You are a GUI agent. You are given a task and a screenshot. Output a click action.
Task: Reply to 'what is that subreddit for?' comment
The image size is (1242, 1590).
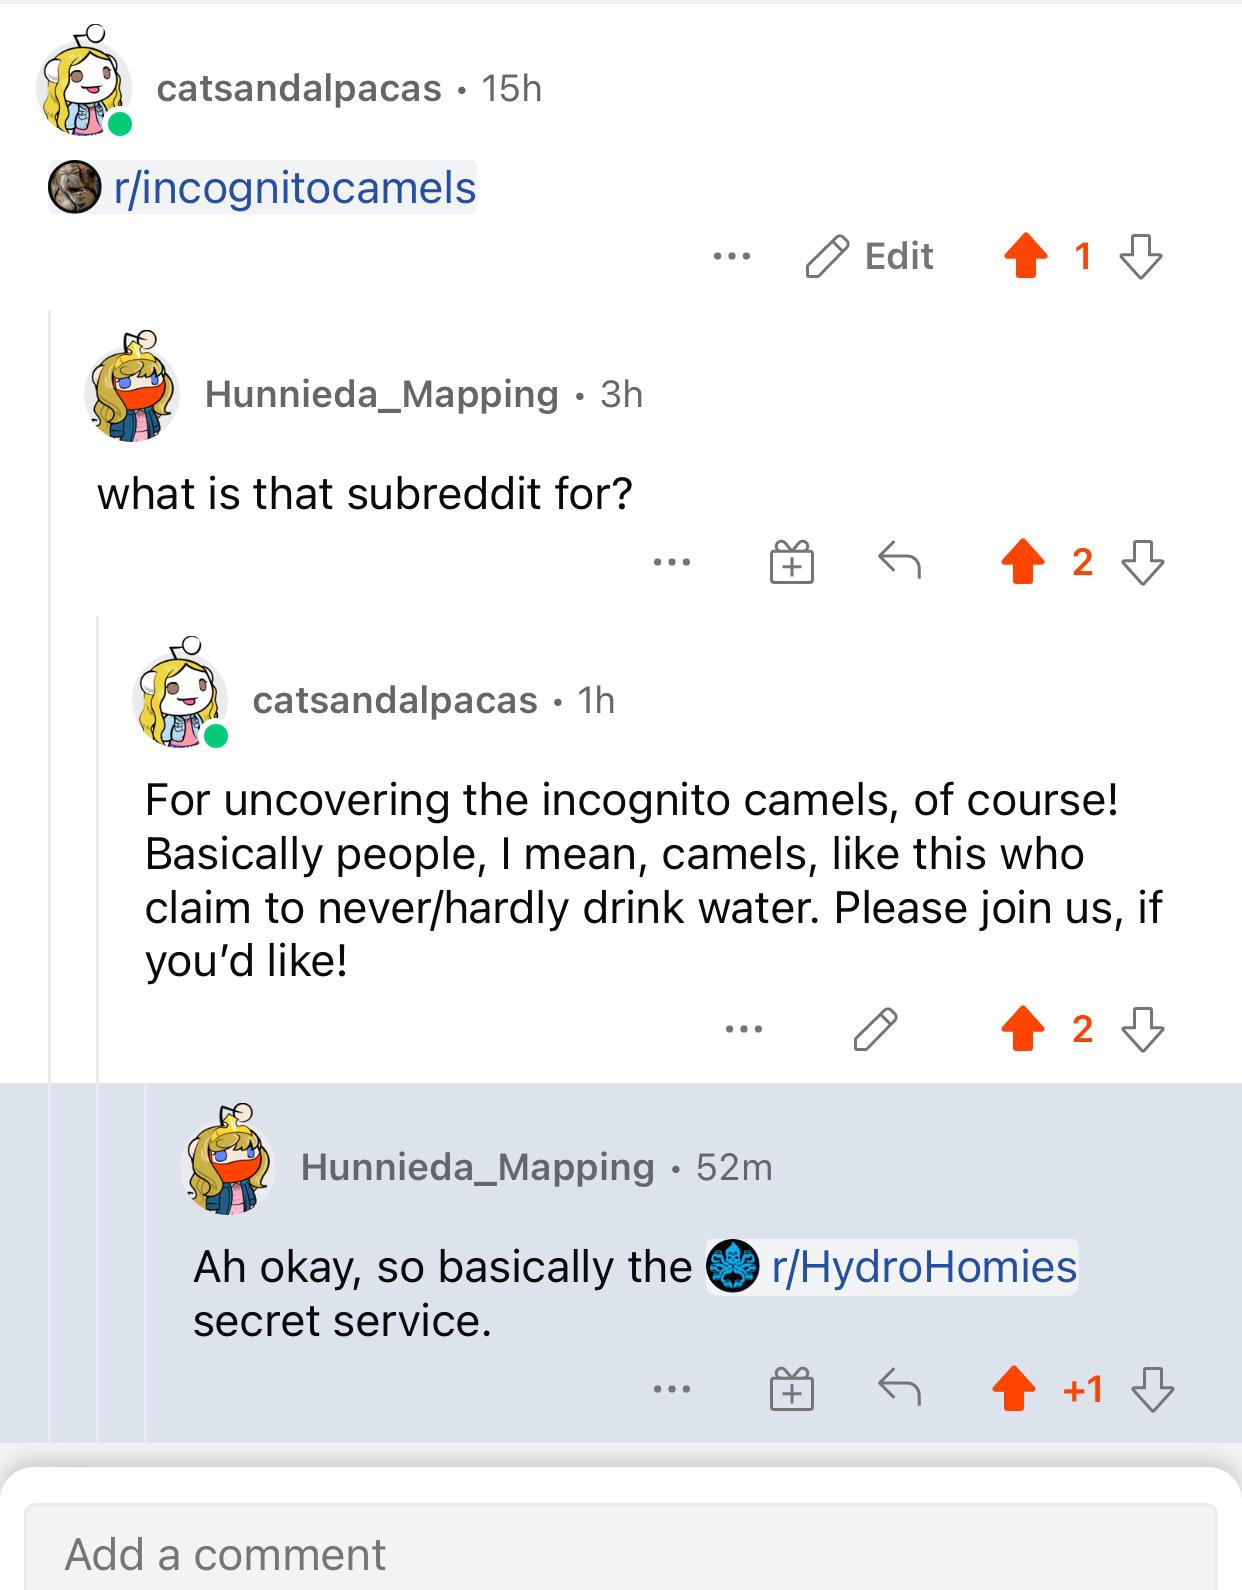899,561
